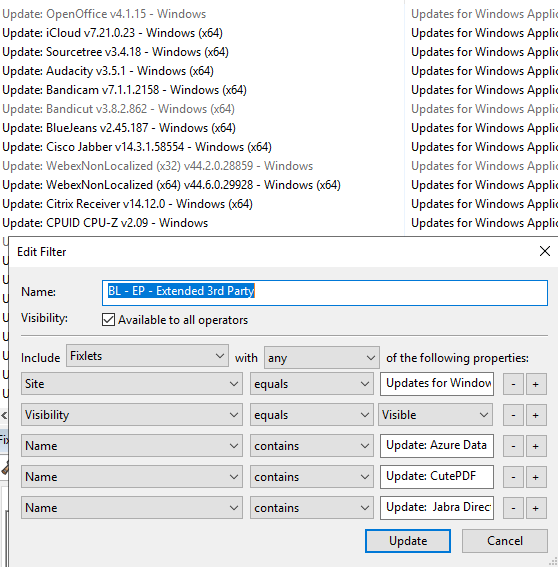This screenshot has width=558, height=567.
Task: Add a row after the CutePDF condition
Action: [x=536, y=477]
